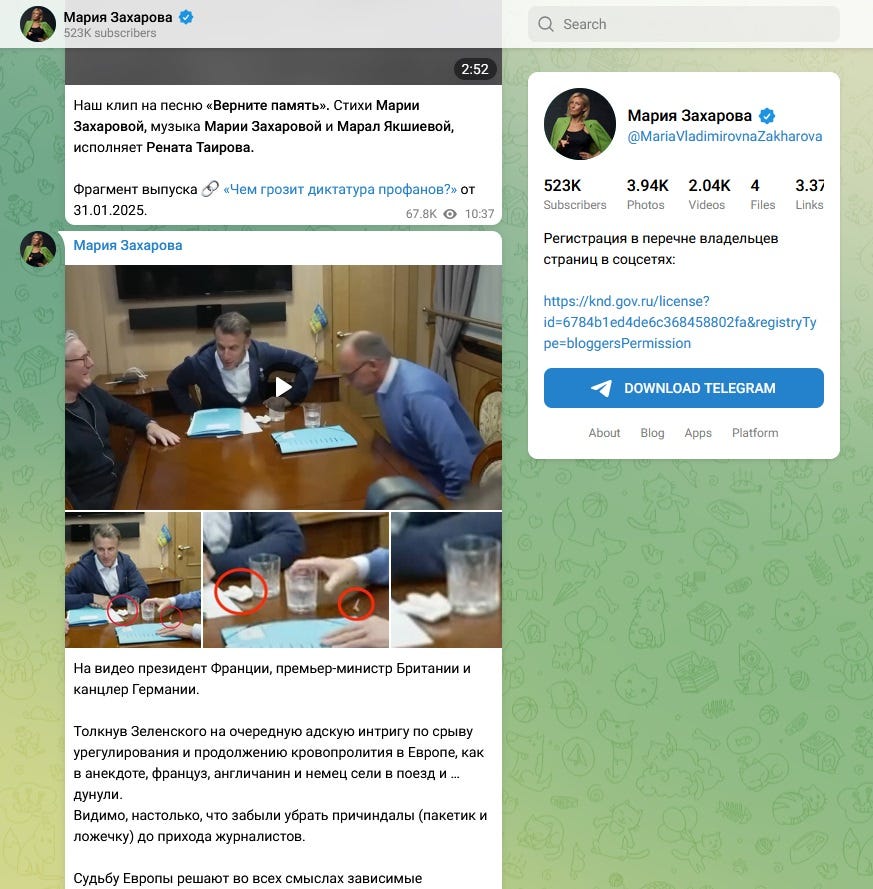Click the link chain emoji in post
Image resolution: width=873 pixels, height=889 pixels.
tap(210, 189)
